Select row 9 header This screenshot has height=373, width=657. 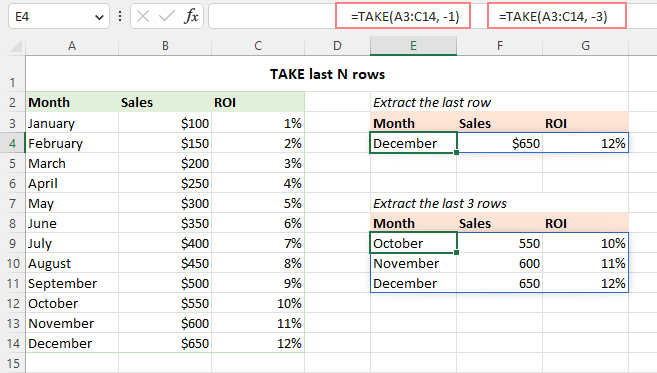[x=13, y=243]
